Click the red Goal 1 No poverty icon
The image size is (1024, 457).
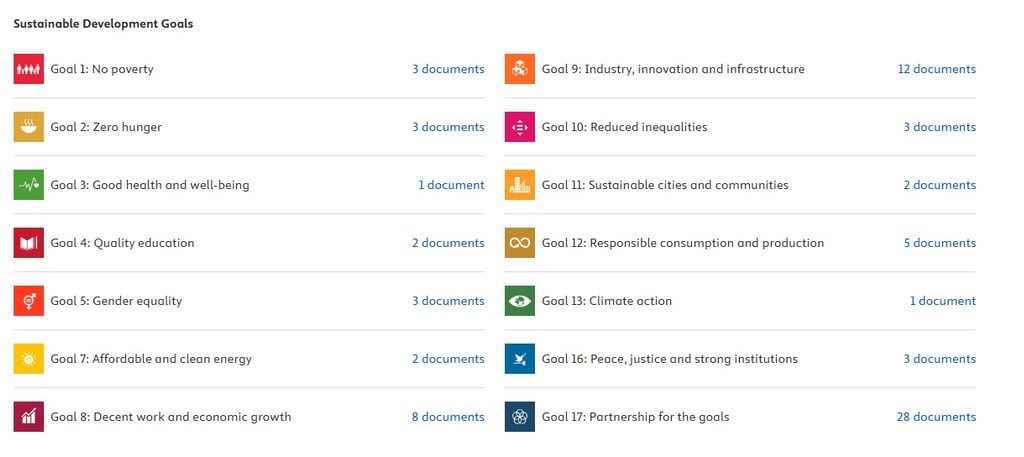tap(29, 69)
